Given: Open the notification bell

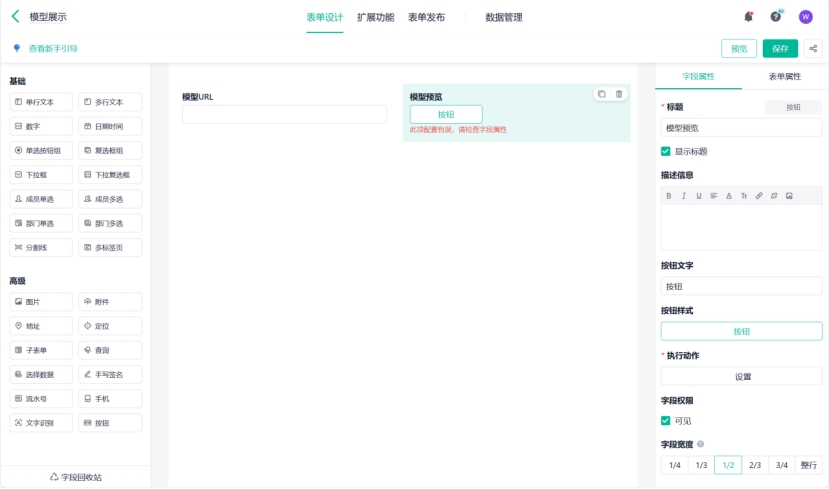Looking at the screenshot, I should pyautogui.click(x=748, y=17).
